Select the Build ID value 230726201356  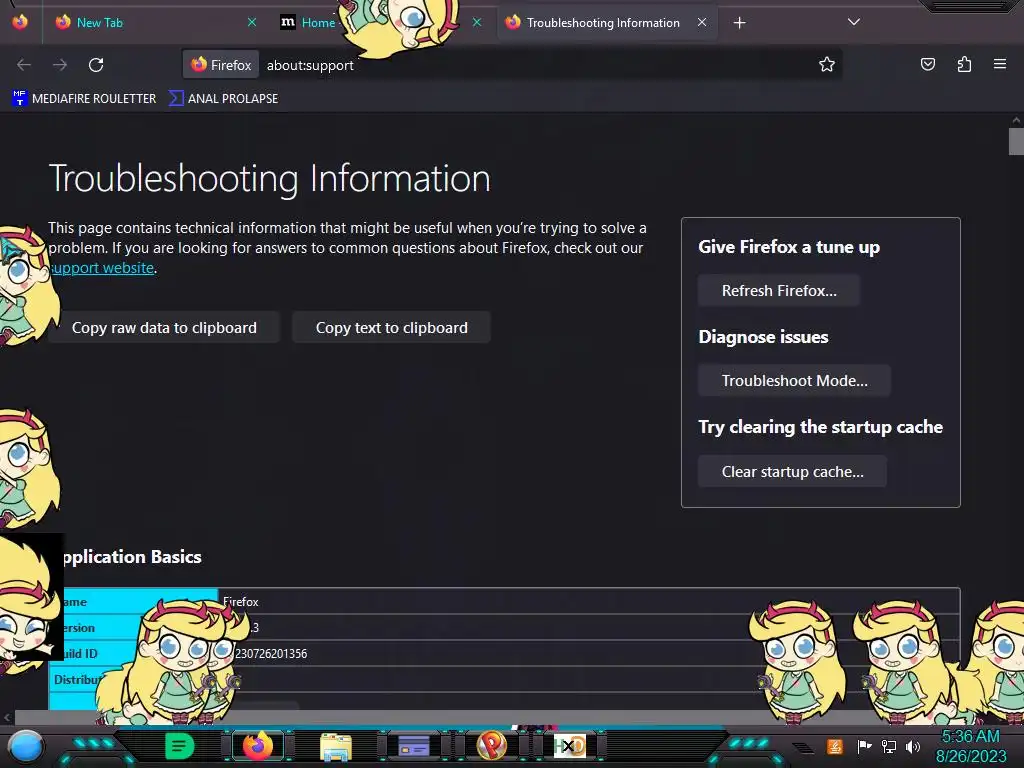tap(270, 654)
